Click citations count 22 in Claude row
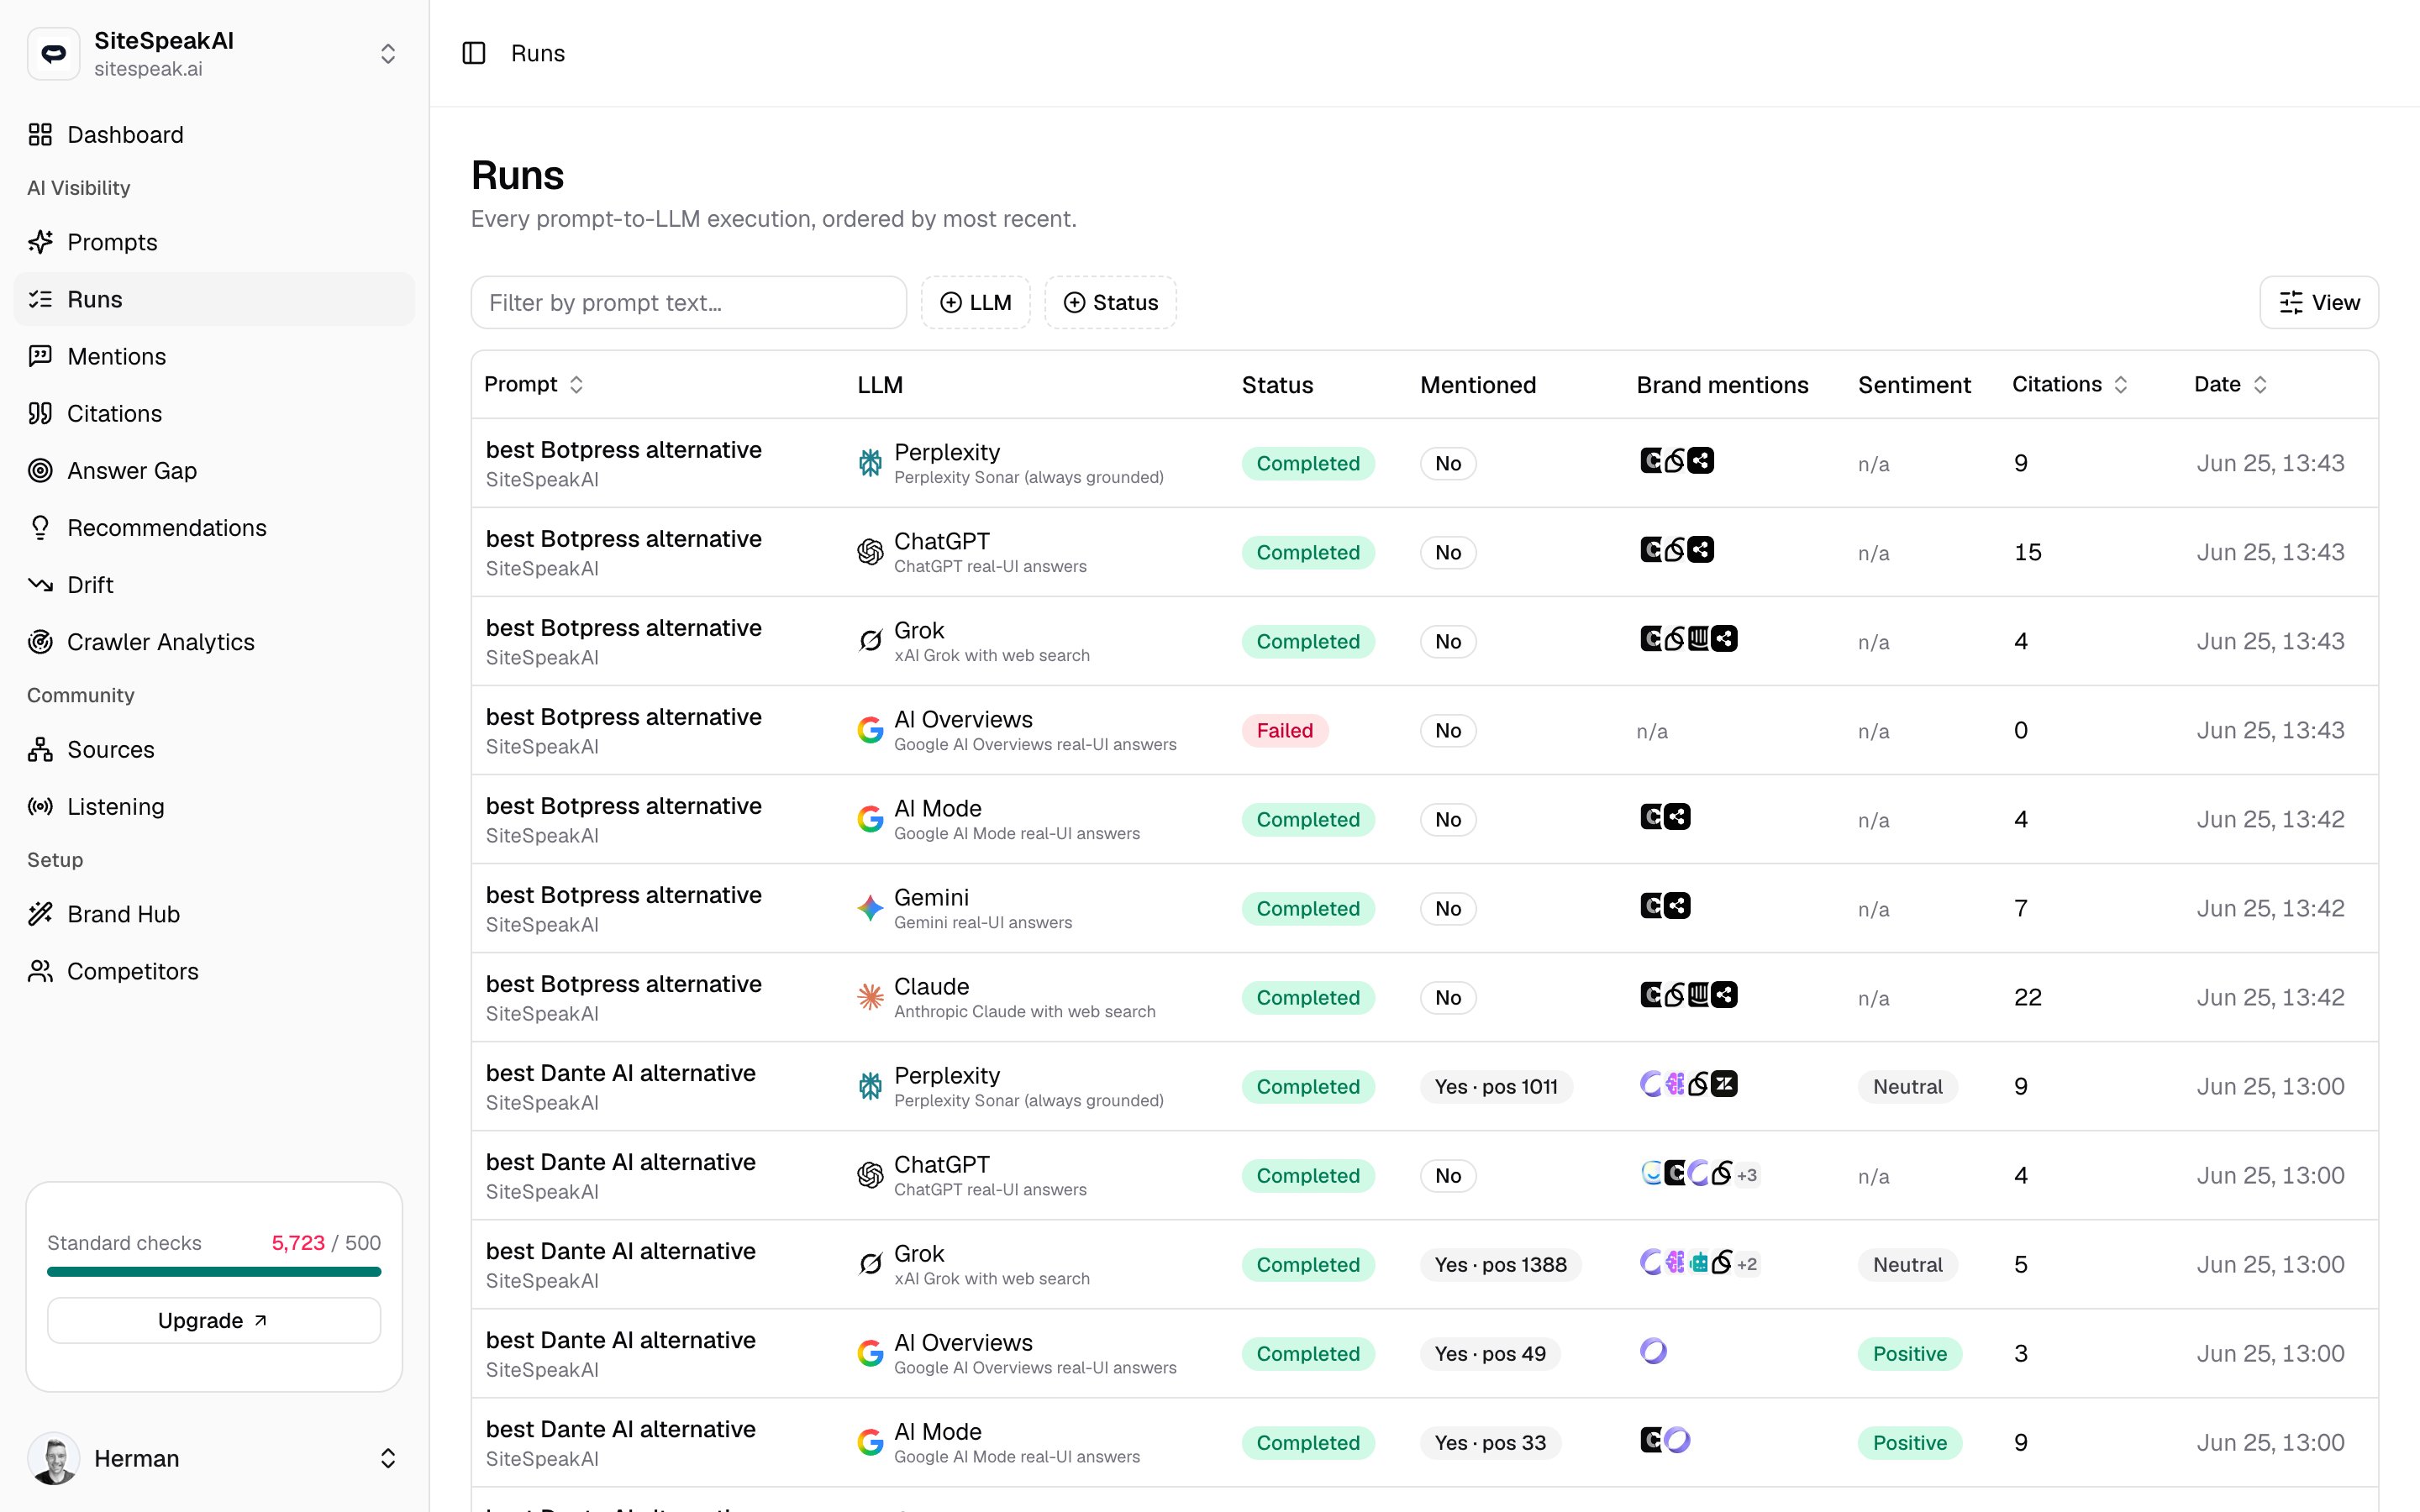 pos(2027,997)
